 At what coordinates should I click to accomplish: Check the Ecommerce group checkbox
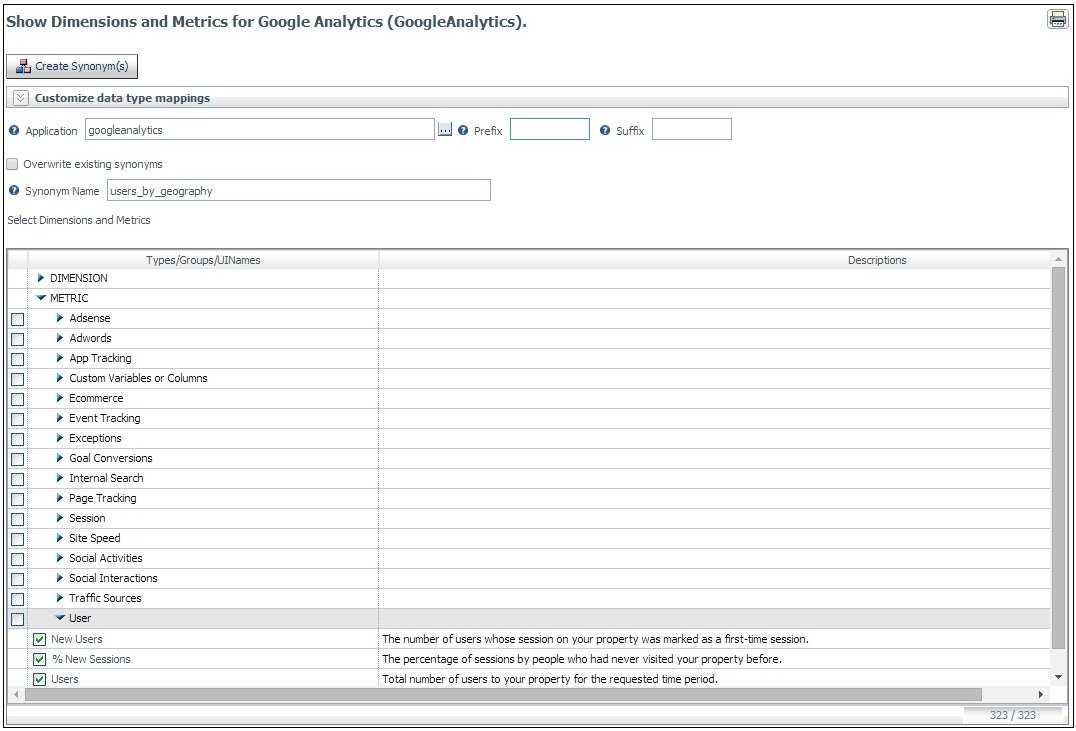point(18,399)
